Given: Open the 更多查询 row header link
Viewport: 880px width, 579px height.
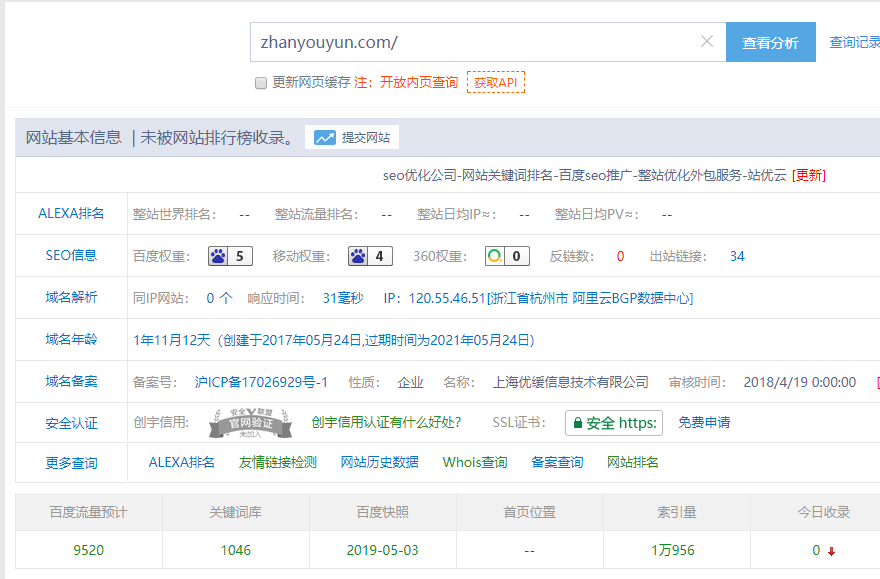Looking at the screenshot, I should tap(71, 463).
